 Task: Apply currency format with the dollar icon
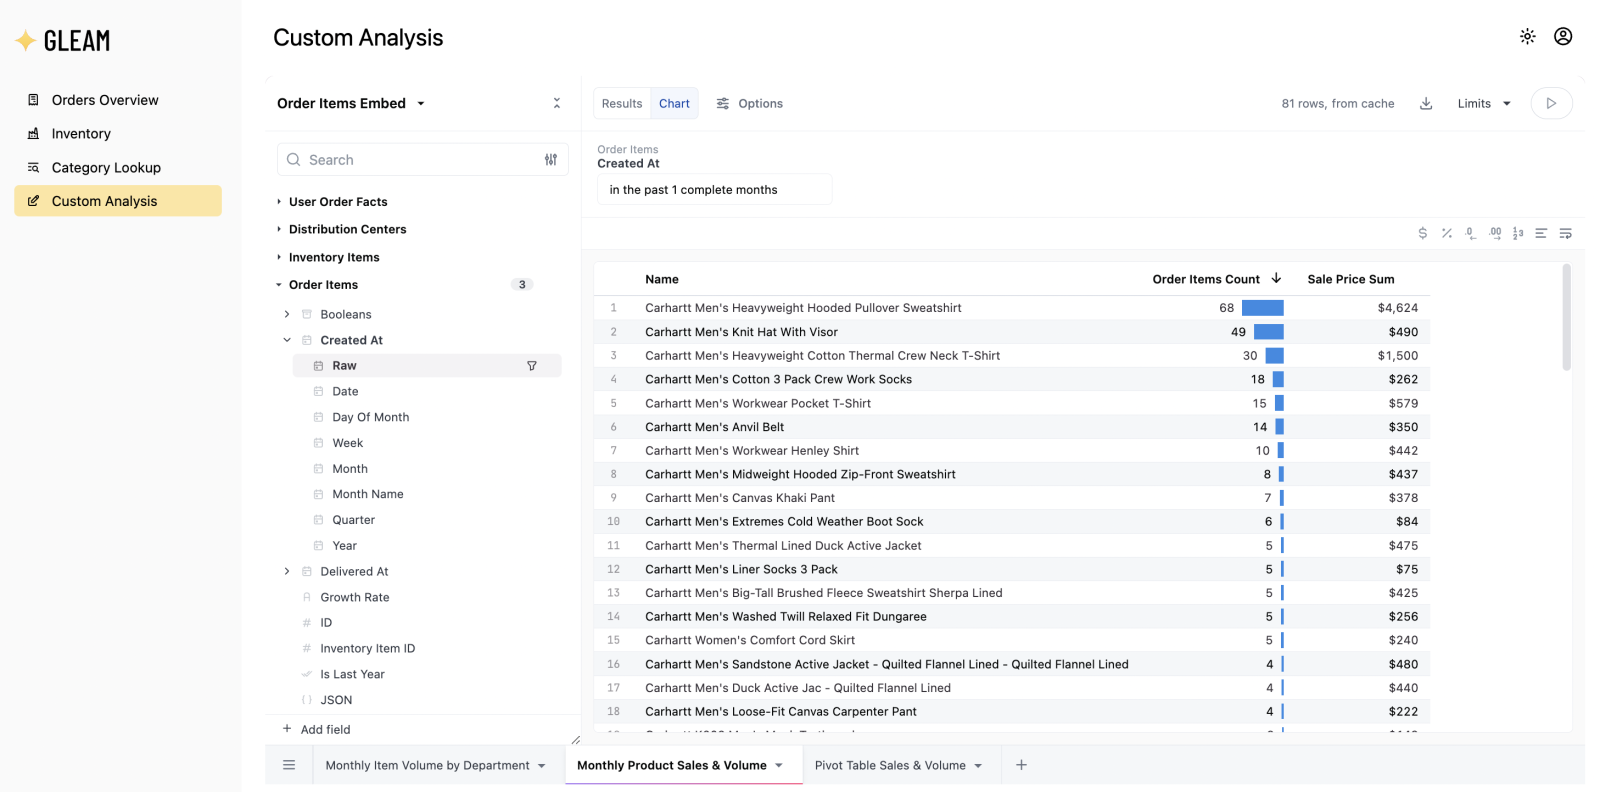[x=1422, y=233]
